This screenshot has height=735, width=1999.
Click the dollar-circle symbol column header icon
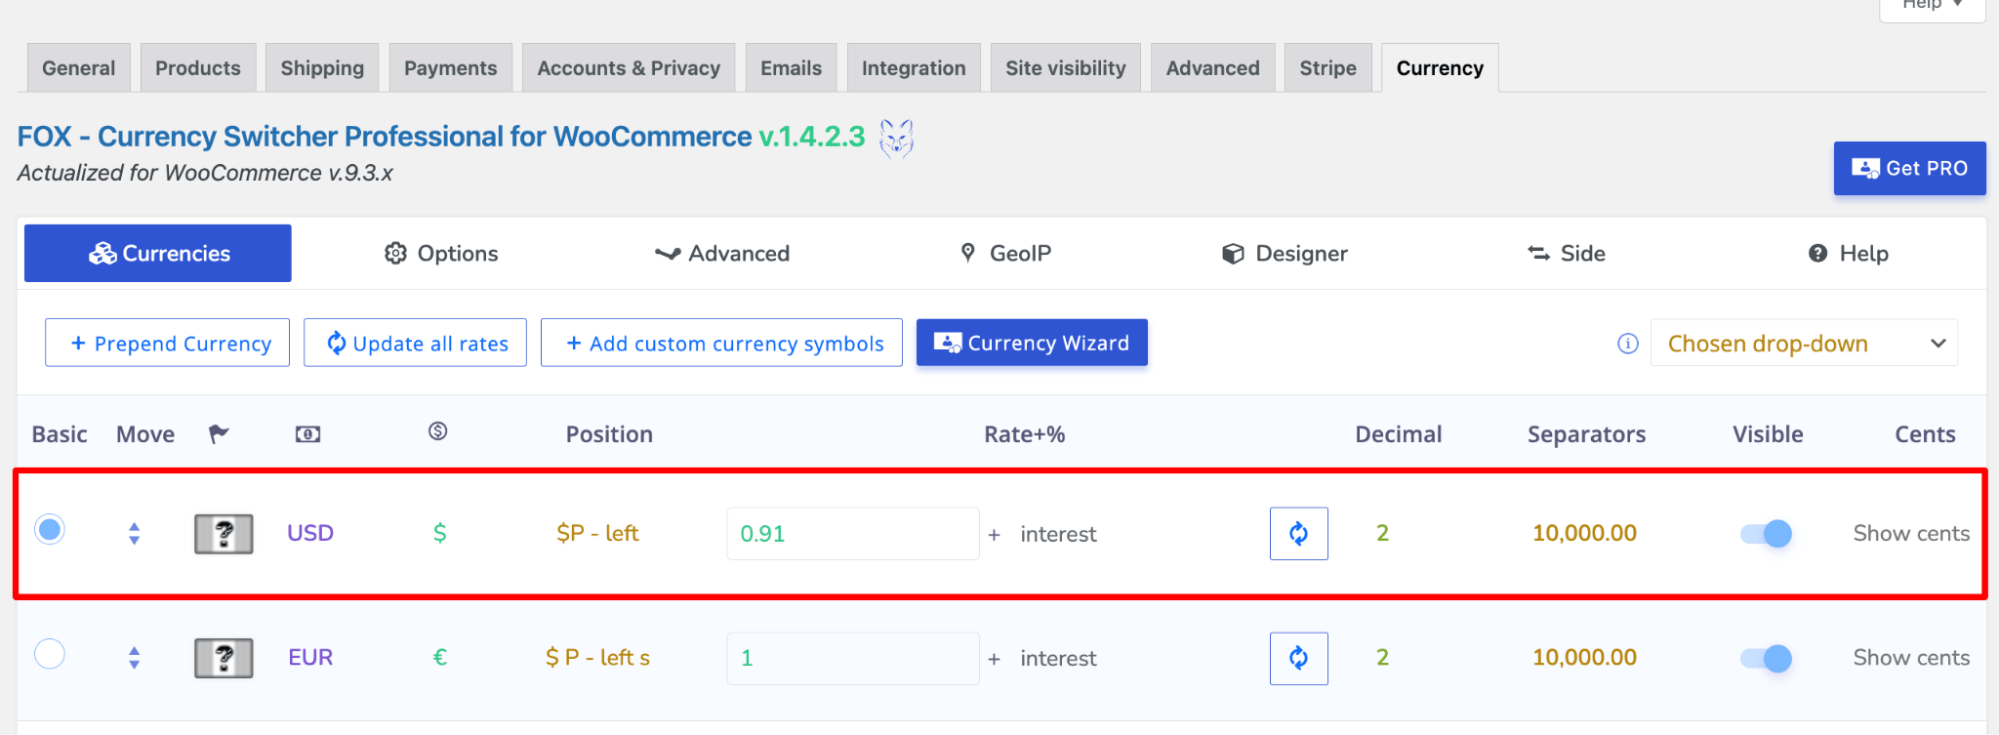438,431
